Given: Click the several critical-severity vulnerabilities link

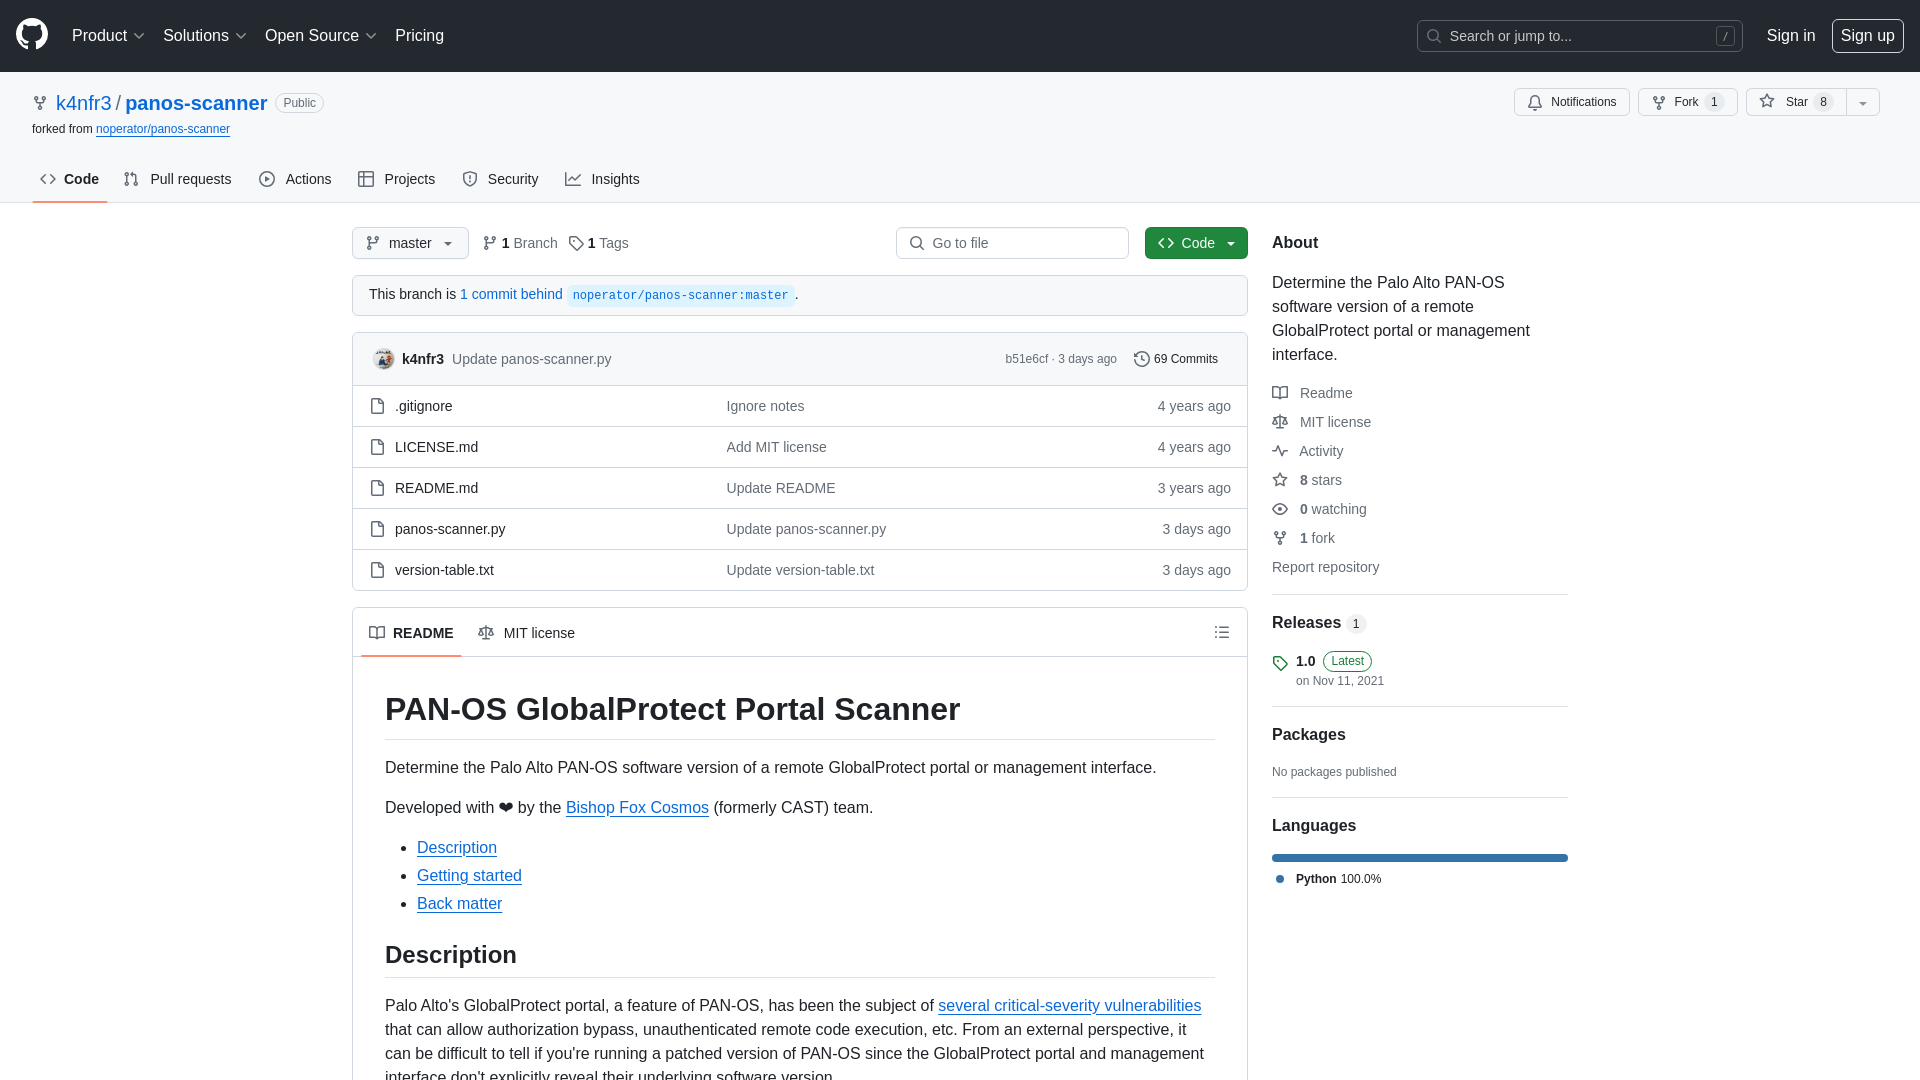Looking at the screenshot, I should [1068, 1005].
